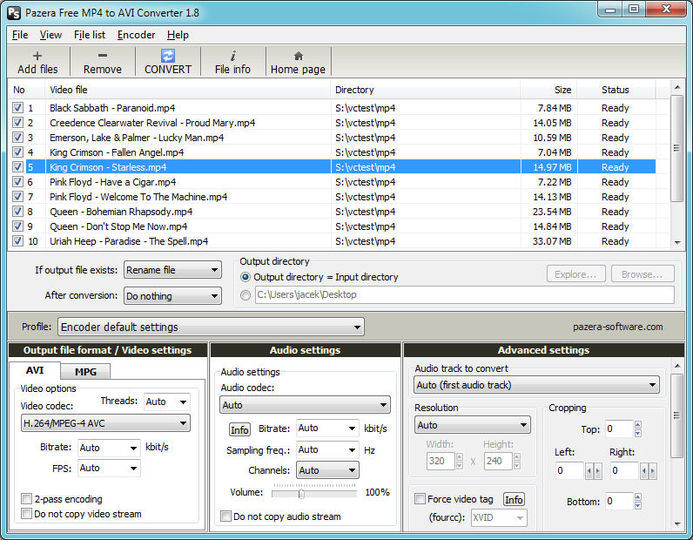The image size is (693, 540).
Task: Open the Sampling freq. dropdown
Action: click(327, 450)
